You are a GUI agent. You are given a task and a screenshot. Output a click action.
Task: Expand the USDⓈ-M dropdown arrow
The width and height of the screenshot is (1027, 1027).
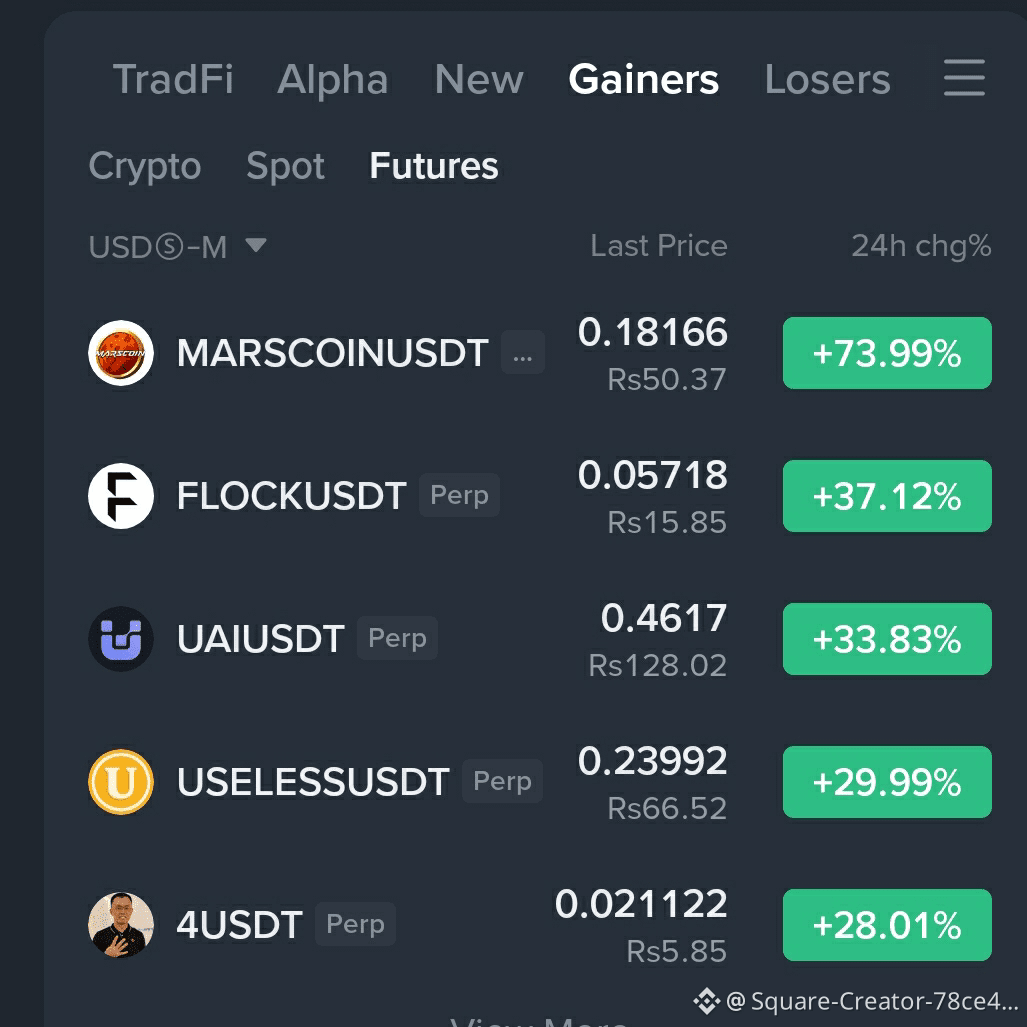pos(255,246)
